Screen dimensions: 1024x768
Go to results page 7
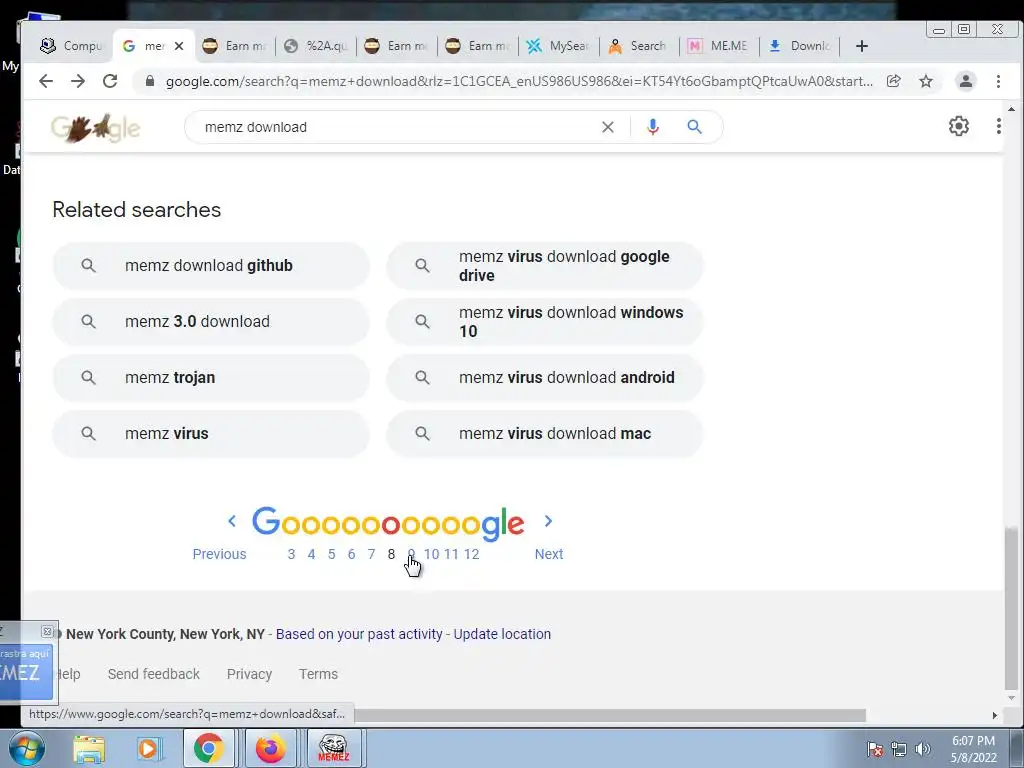tap(371, 554)
